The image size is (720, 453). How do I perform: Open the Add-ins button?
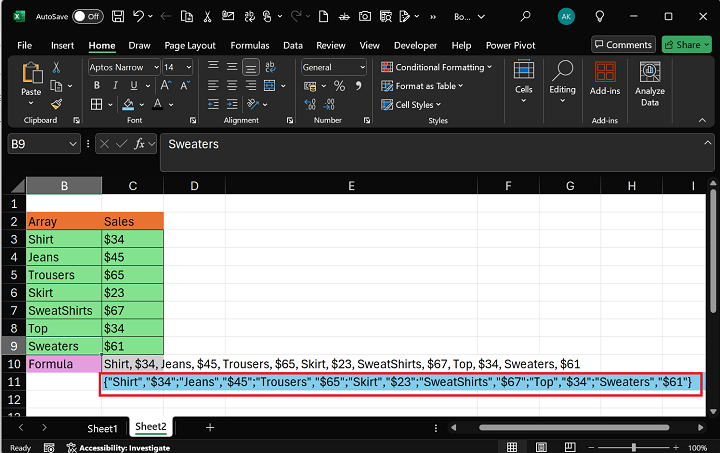point(605,78)
